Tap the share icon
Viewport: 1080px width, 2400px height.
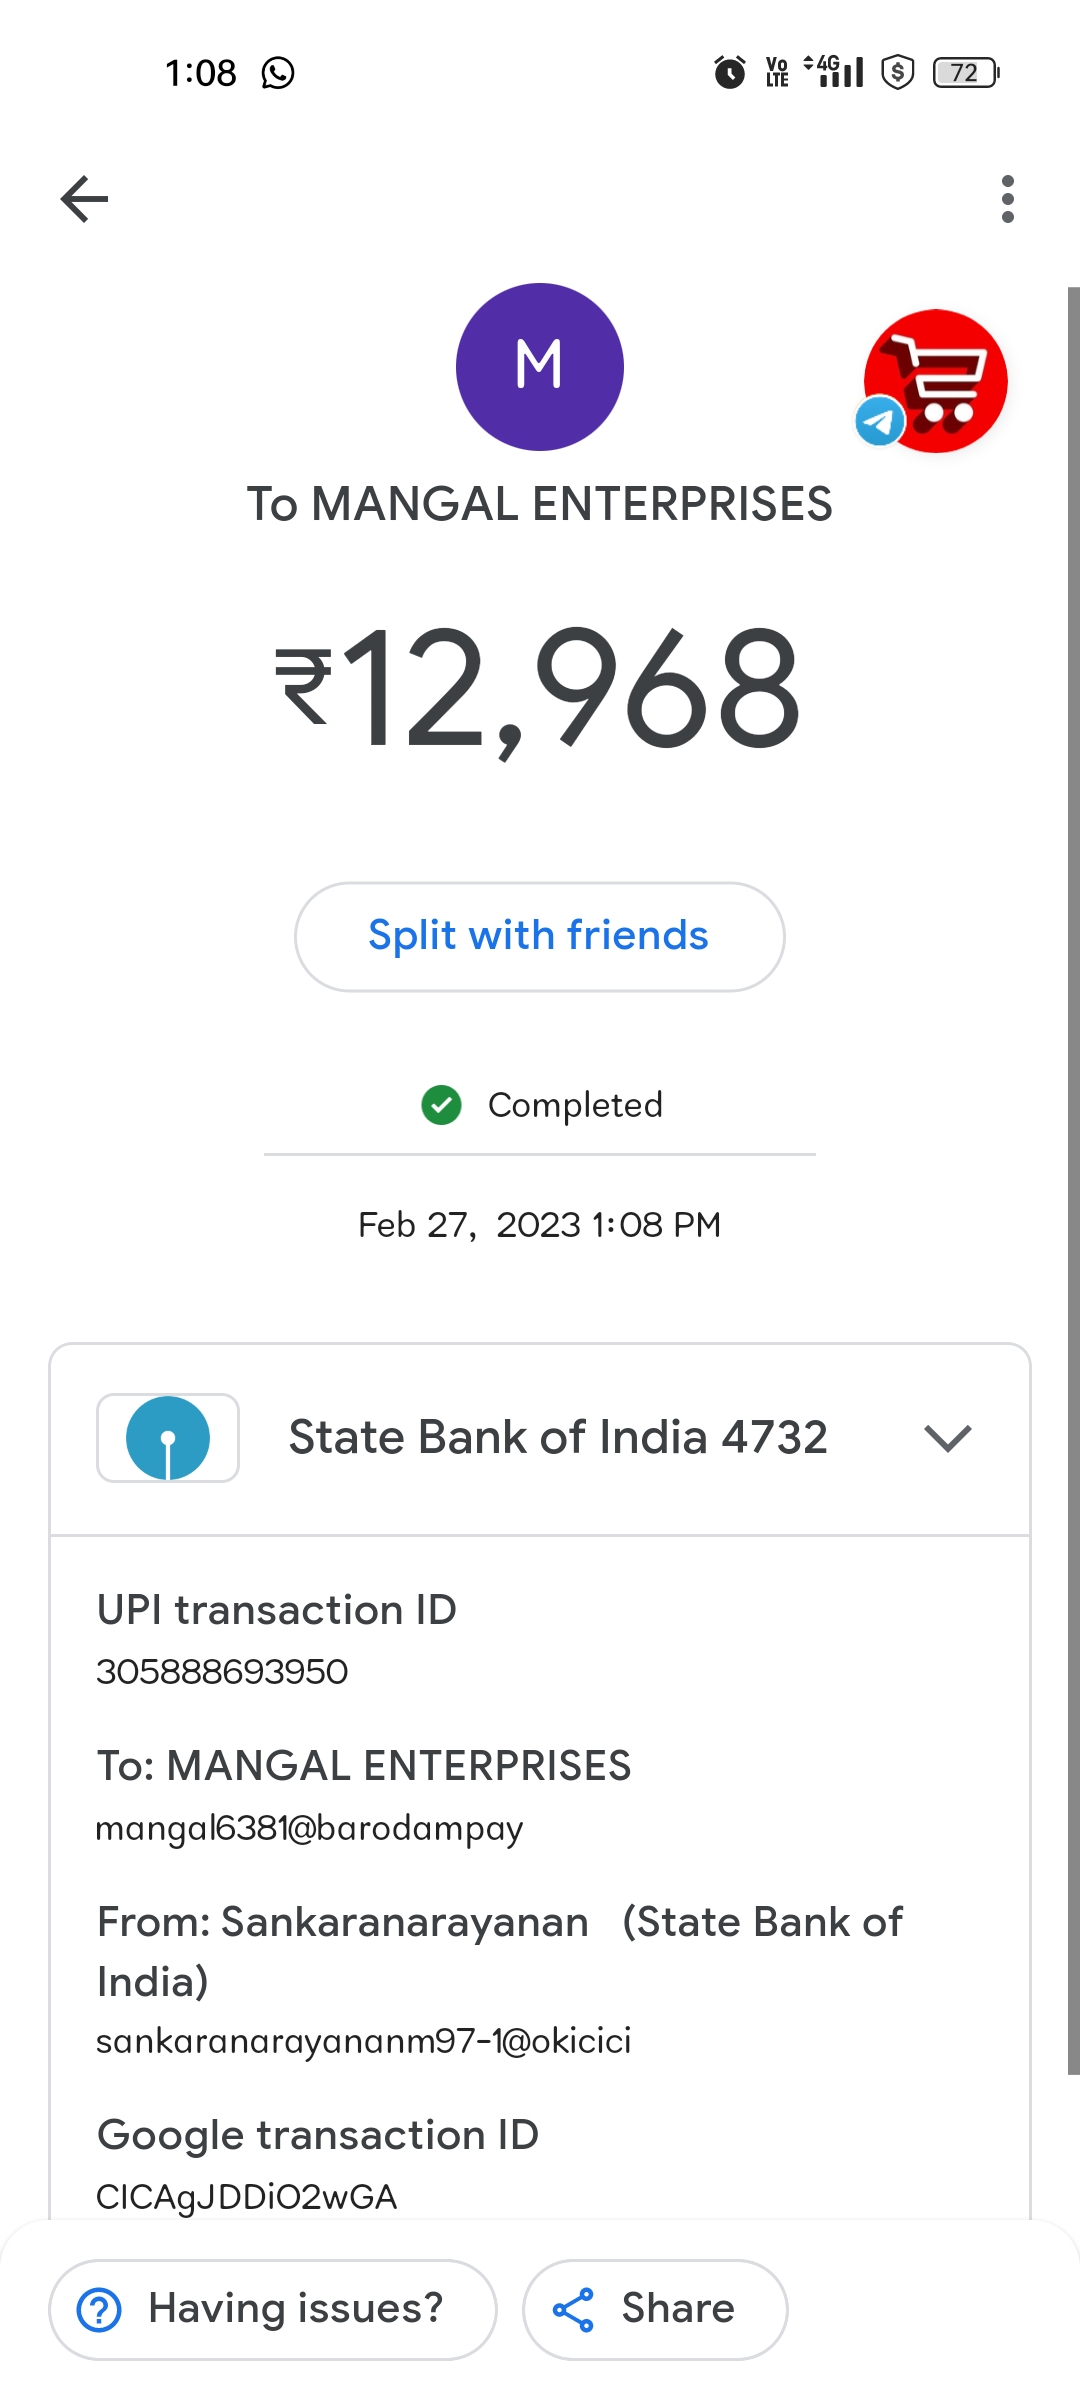[573, 2310]
